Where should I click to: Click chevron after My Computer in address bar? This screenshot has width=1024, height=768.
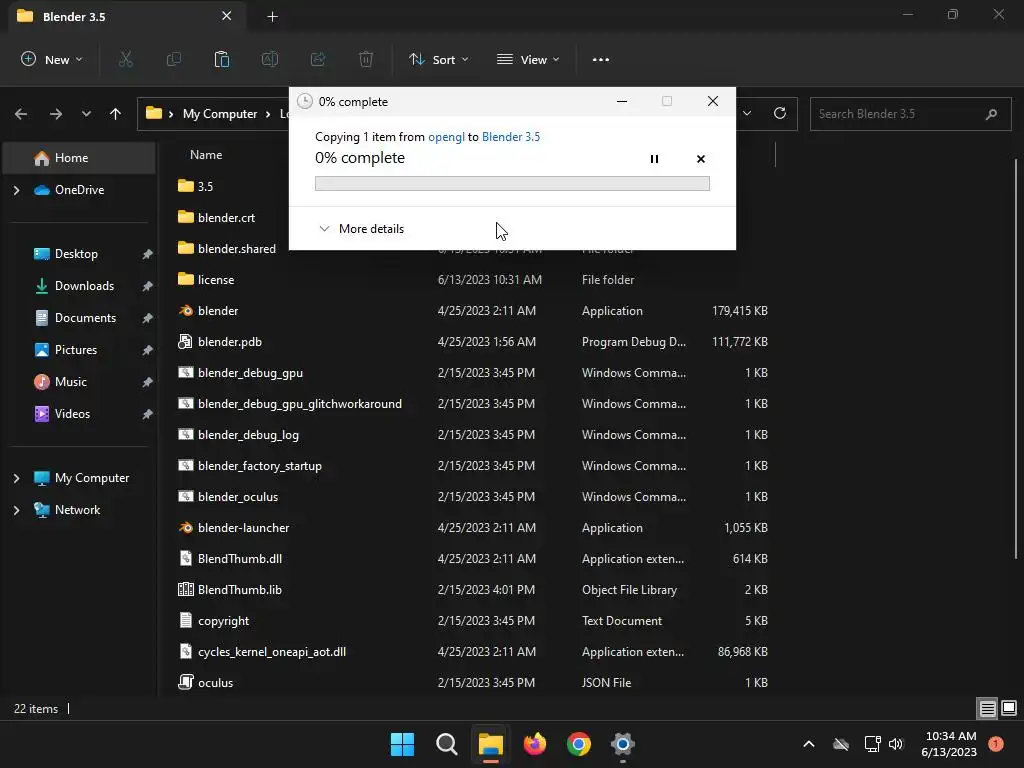268,114
